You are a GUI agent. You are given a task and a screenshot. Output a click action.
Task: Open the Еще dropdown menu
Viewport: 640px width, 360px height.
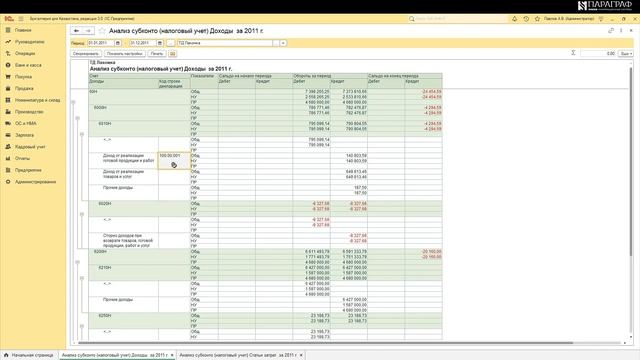tap(626, 53)
